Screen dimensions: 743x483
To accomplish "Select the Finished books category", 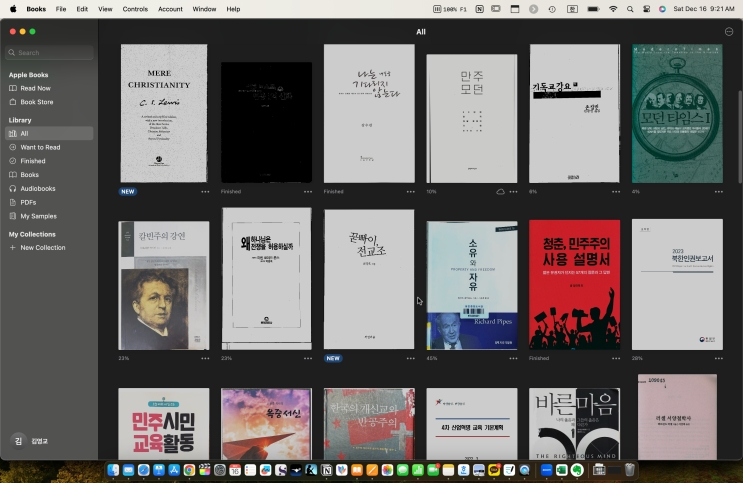I will point(32,161).
